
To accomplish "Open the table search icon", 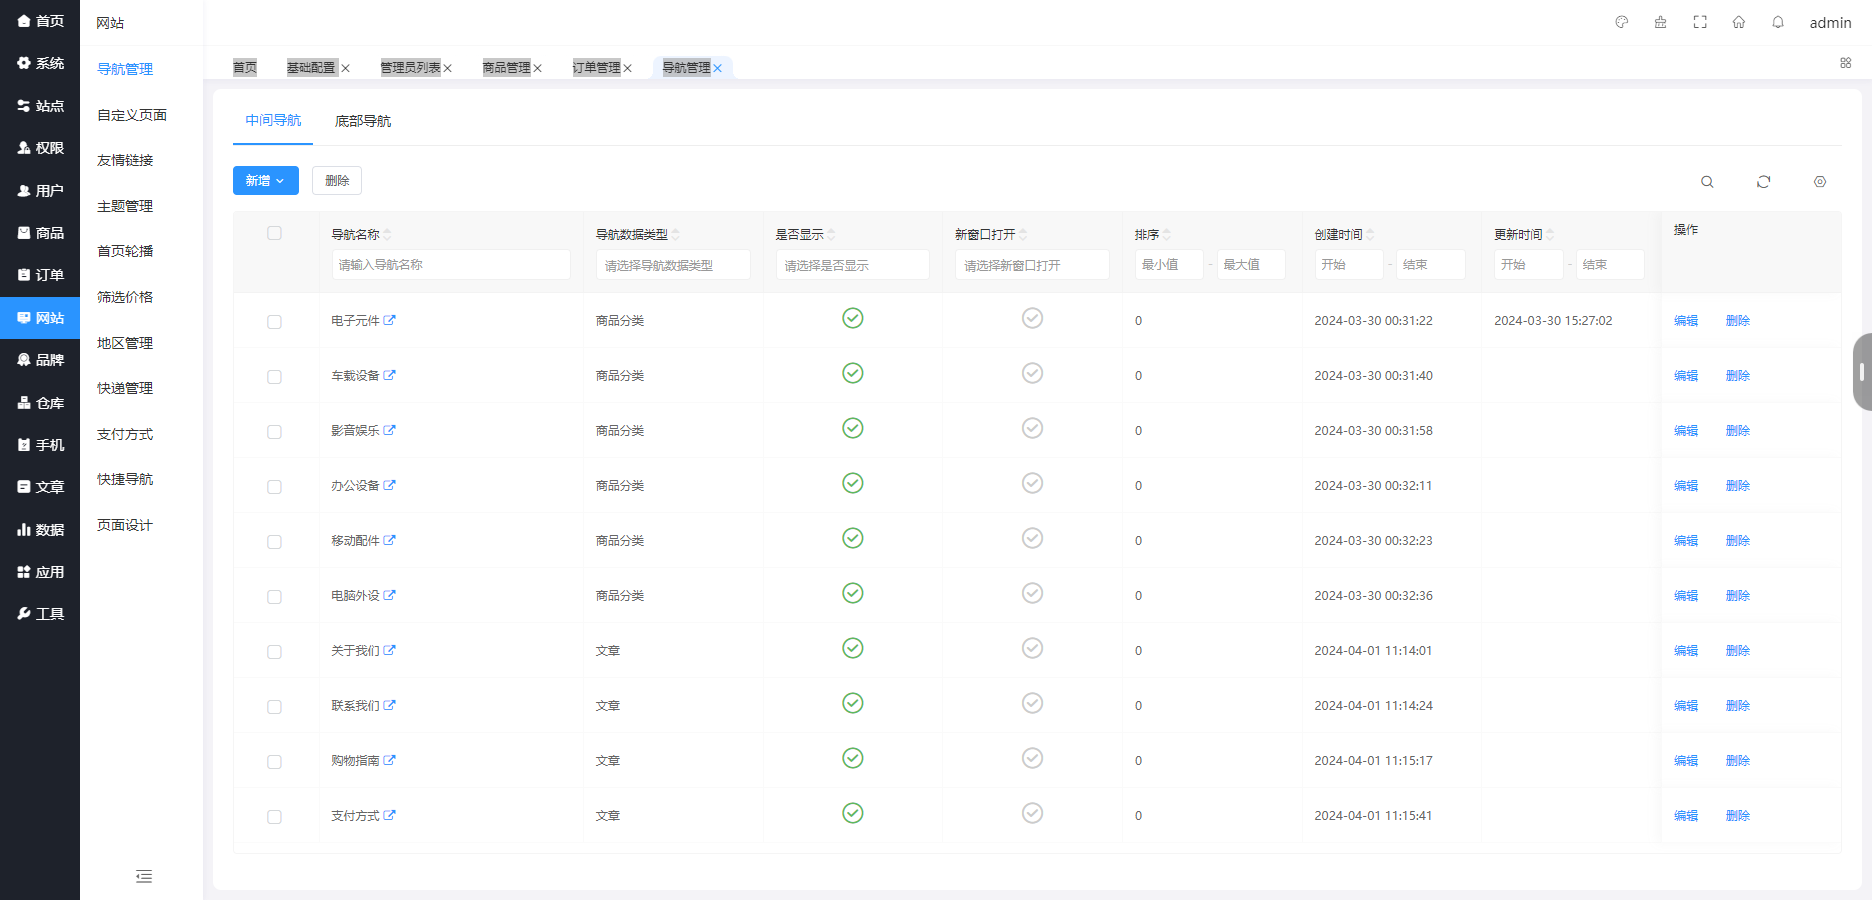I will click(x=1707, y=181).
